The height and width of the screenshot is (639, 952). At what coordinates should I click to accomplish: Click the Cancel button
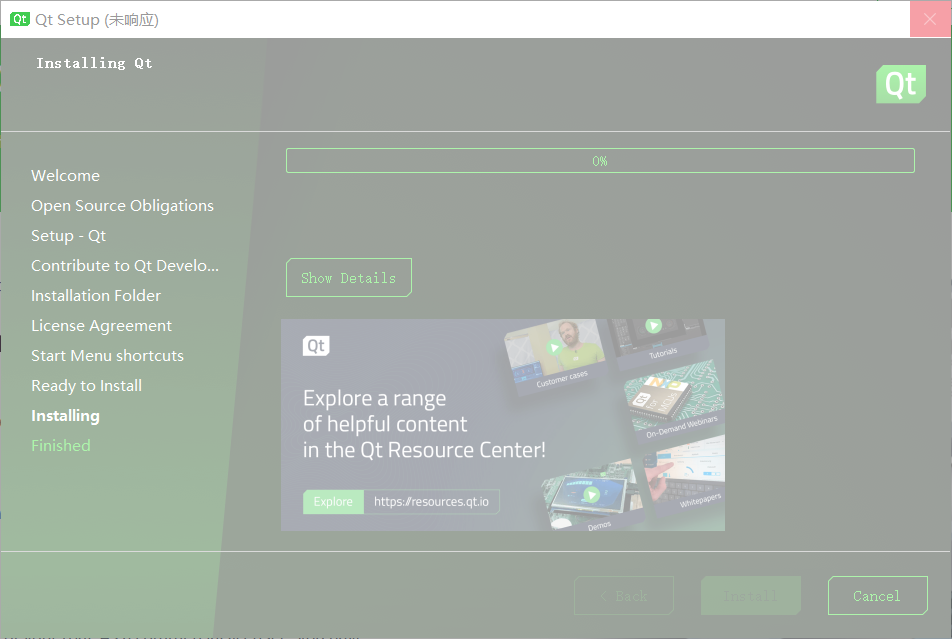click(877, 595)
